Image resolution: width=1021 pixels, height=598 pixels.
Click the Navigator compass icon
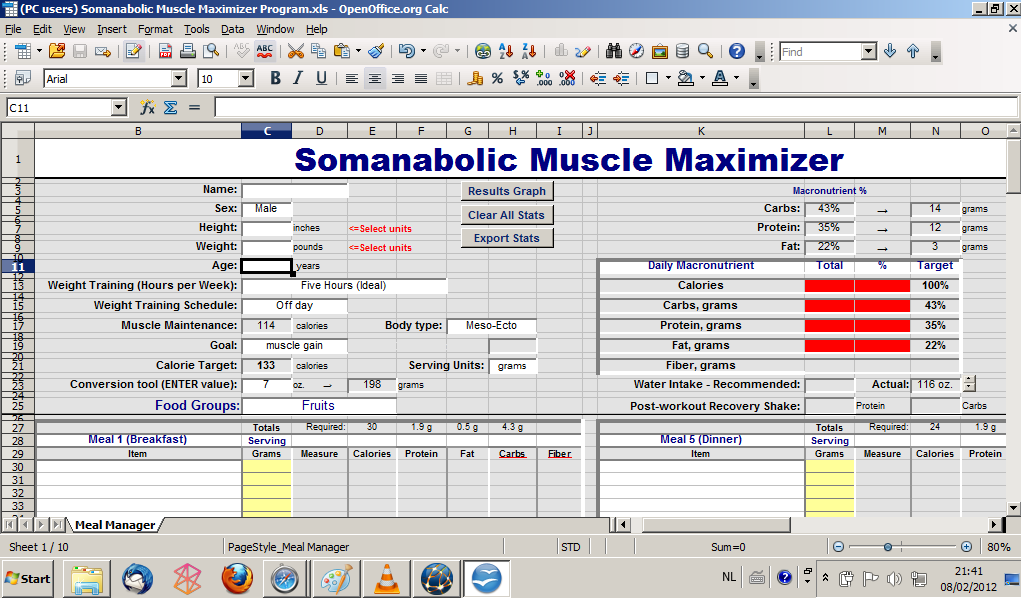click(x=637, y=51)
